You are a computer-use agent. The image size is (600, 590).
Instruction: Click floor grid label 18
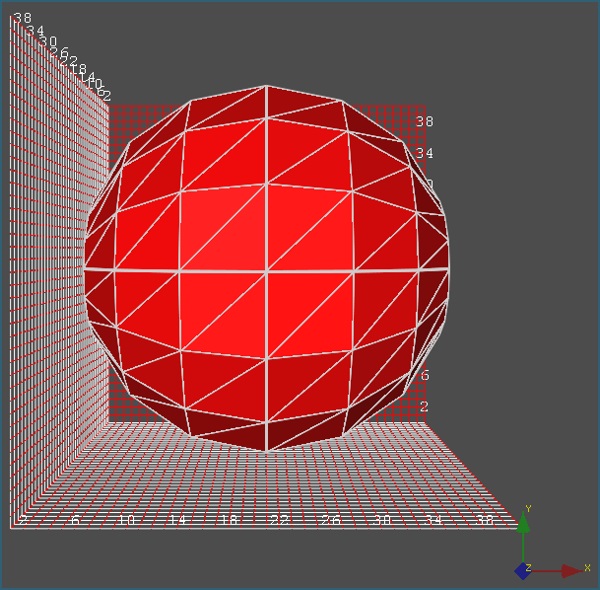[228, 521]
